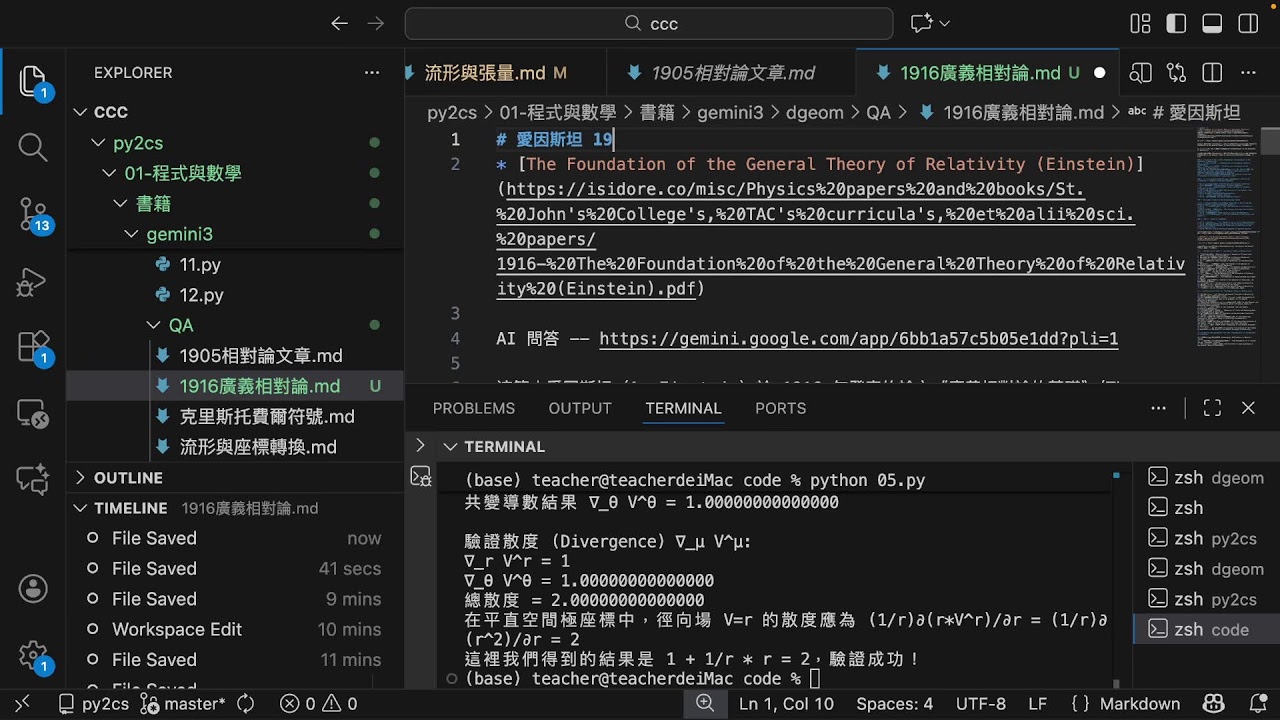Open the remote window indicator in the status bar
The height and width of the screenshot is (720, 1280).
[x=22, y=704]
